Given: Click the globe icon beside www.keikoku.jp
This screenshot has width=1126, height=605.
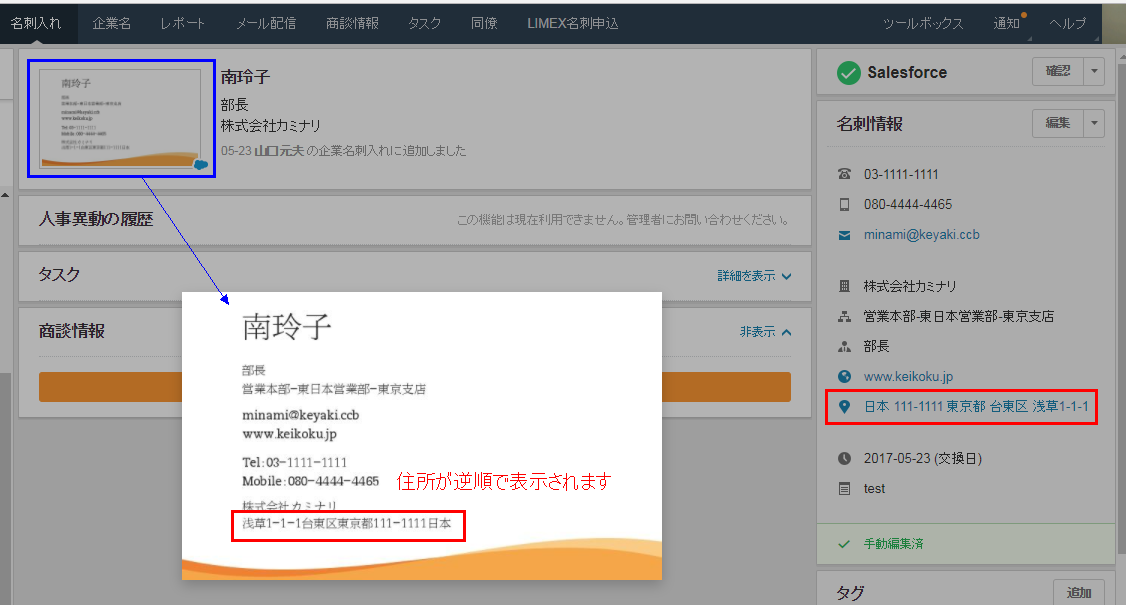Looking at the screenshot, I should [844, 377].
